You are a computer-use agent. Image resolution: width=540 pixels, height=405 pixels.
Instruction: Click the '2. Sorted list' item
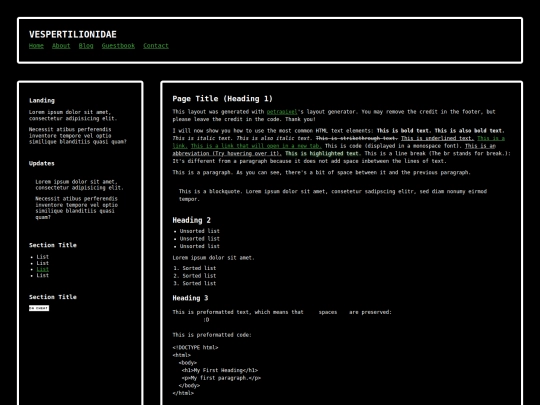point(195,276)
